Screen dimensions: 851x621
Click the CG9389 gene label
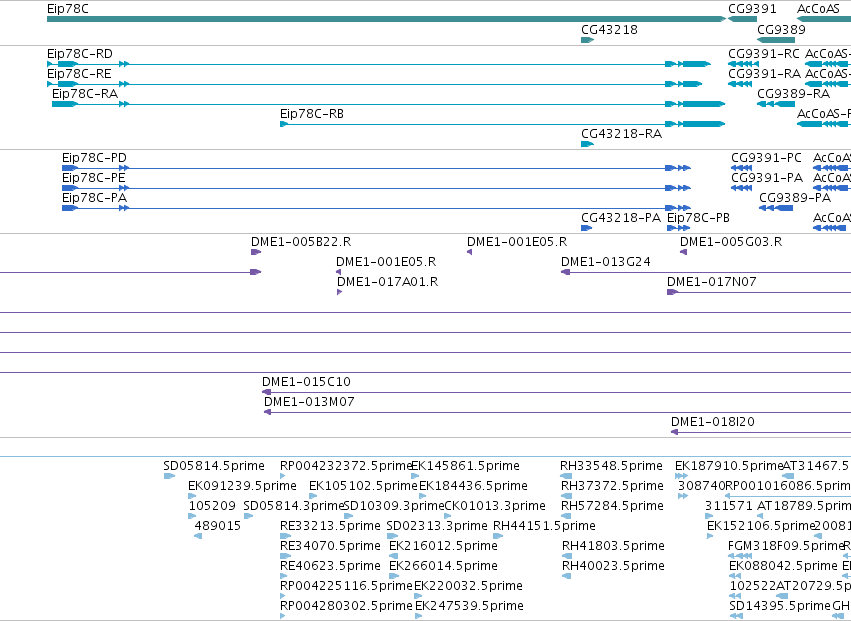pyautogui.click(x=782, y=30)
